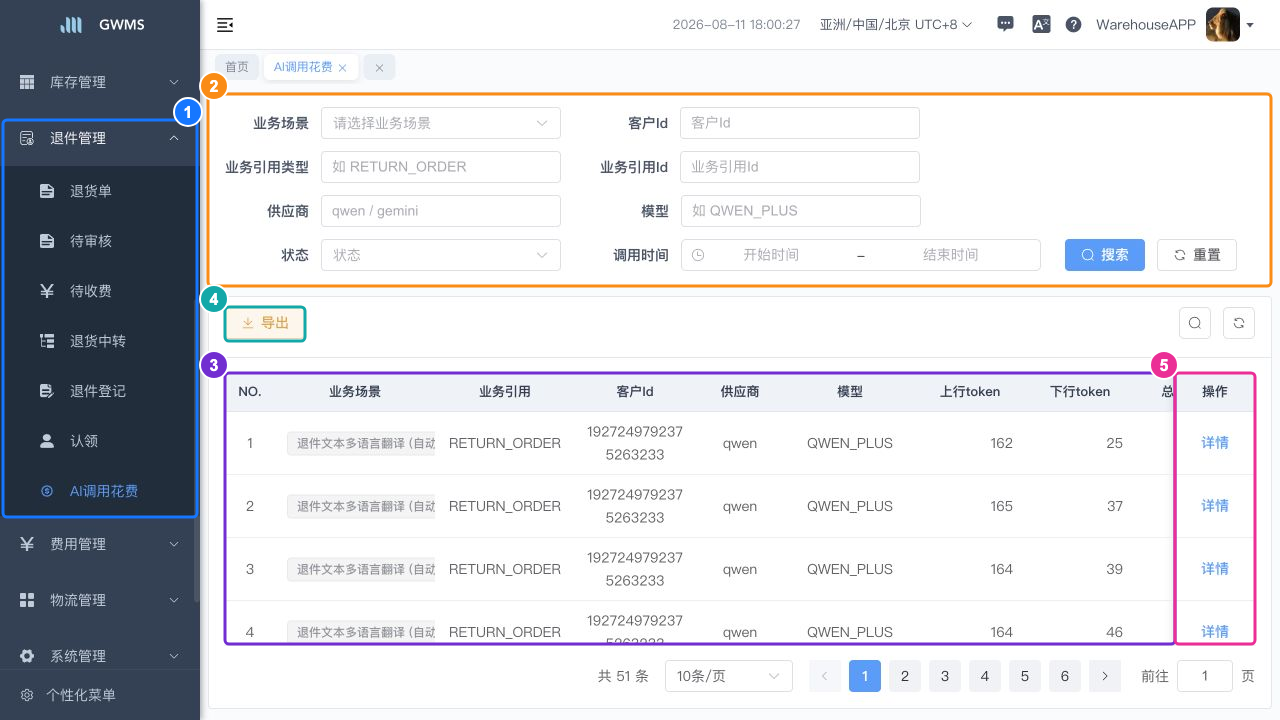This screenshot has width=1280, height=720.
Task: Click the 162 token value
Action: point(1001,443)
